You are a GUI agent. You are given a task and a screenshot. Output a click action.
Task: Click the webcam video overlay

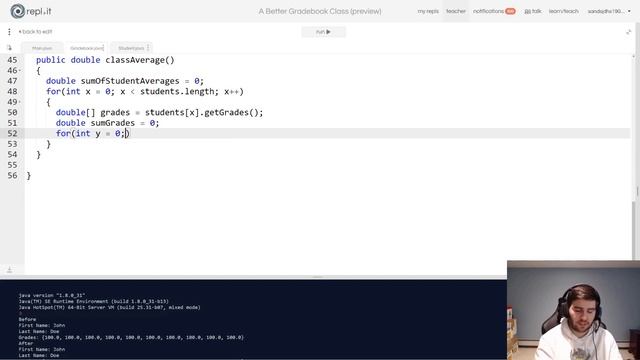pos(573,310)
